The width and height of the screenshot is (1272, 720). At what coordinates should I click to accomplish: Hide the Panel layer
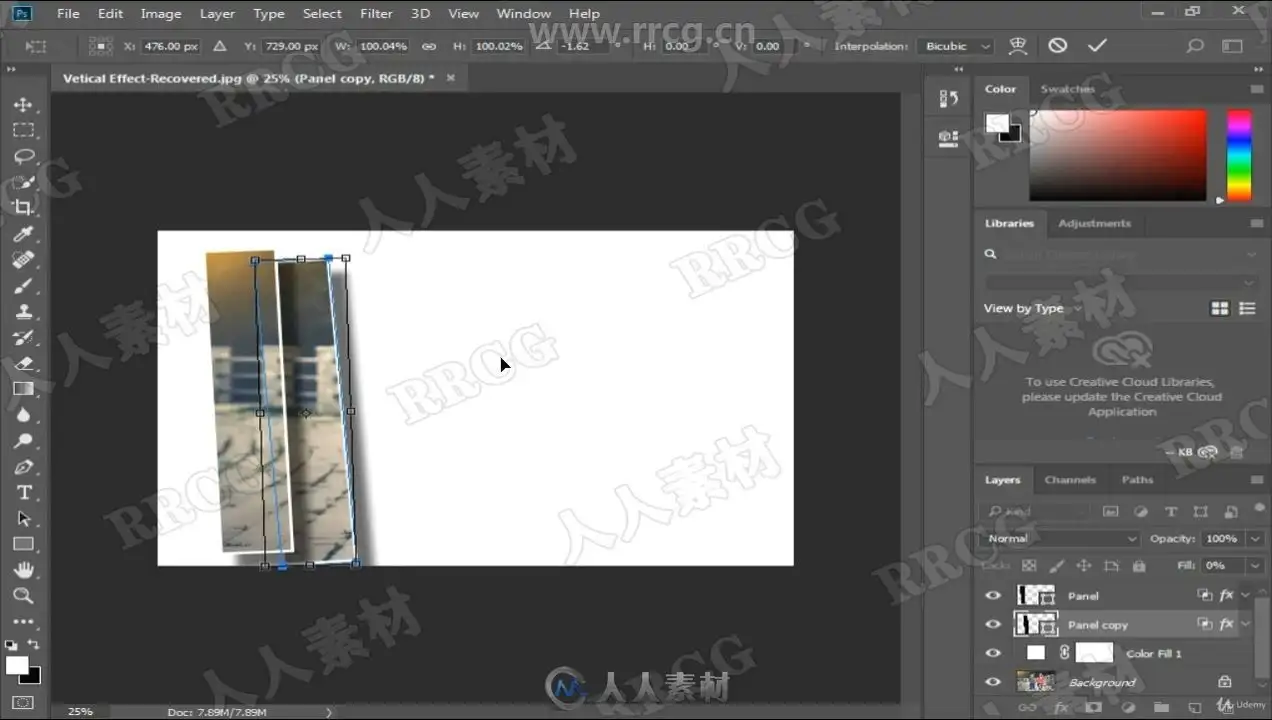[x=993, y=595]
